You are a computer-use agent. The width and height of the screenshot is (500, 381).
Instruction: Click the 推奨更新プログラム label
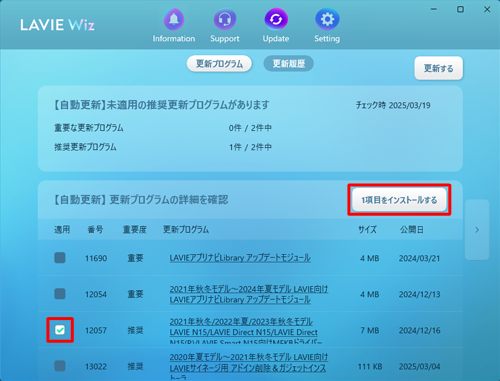(85, 147)
